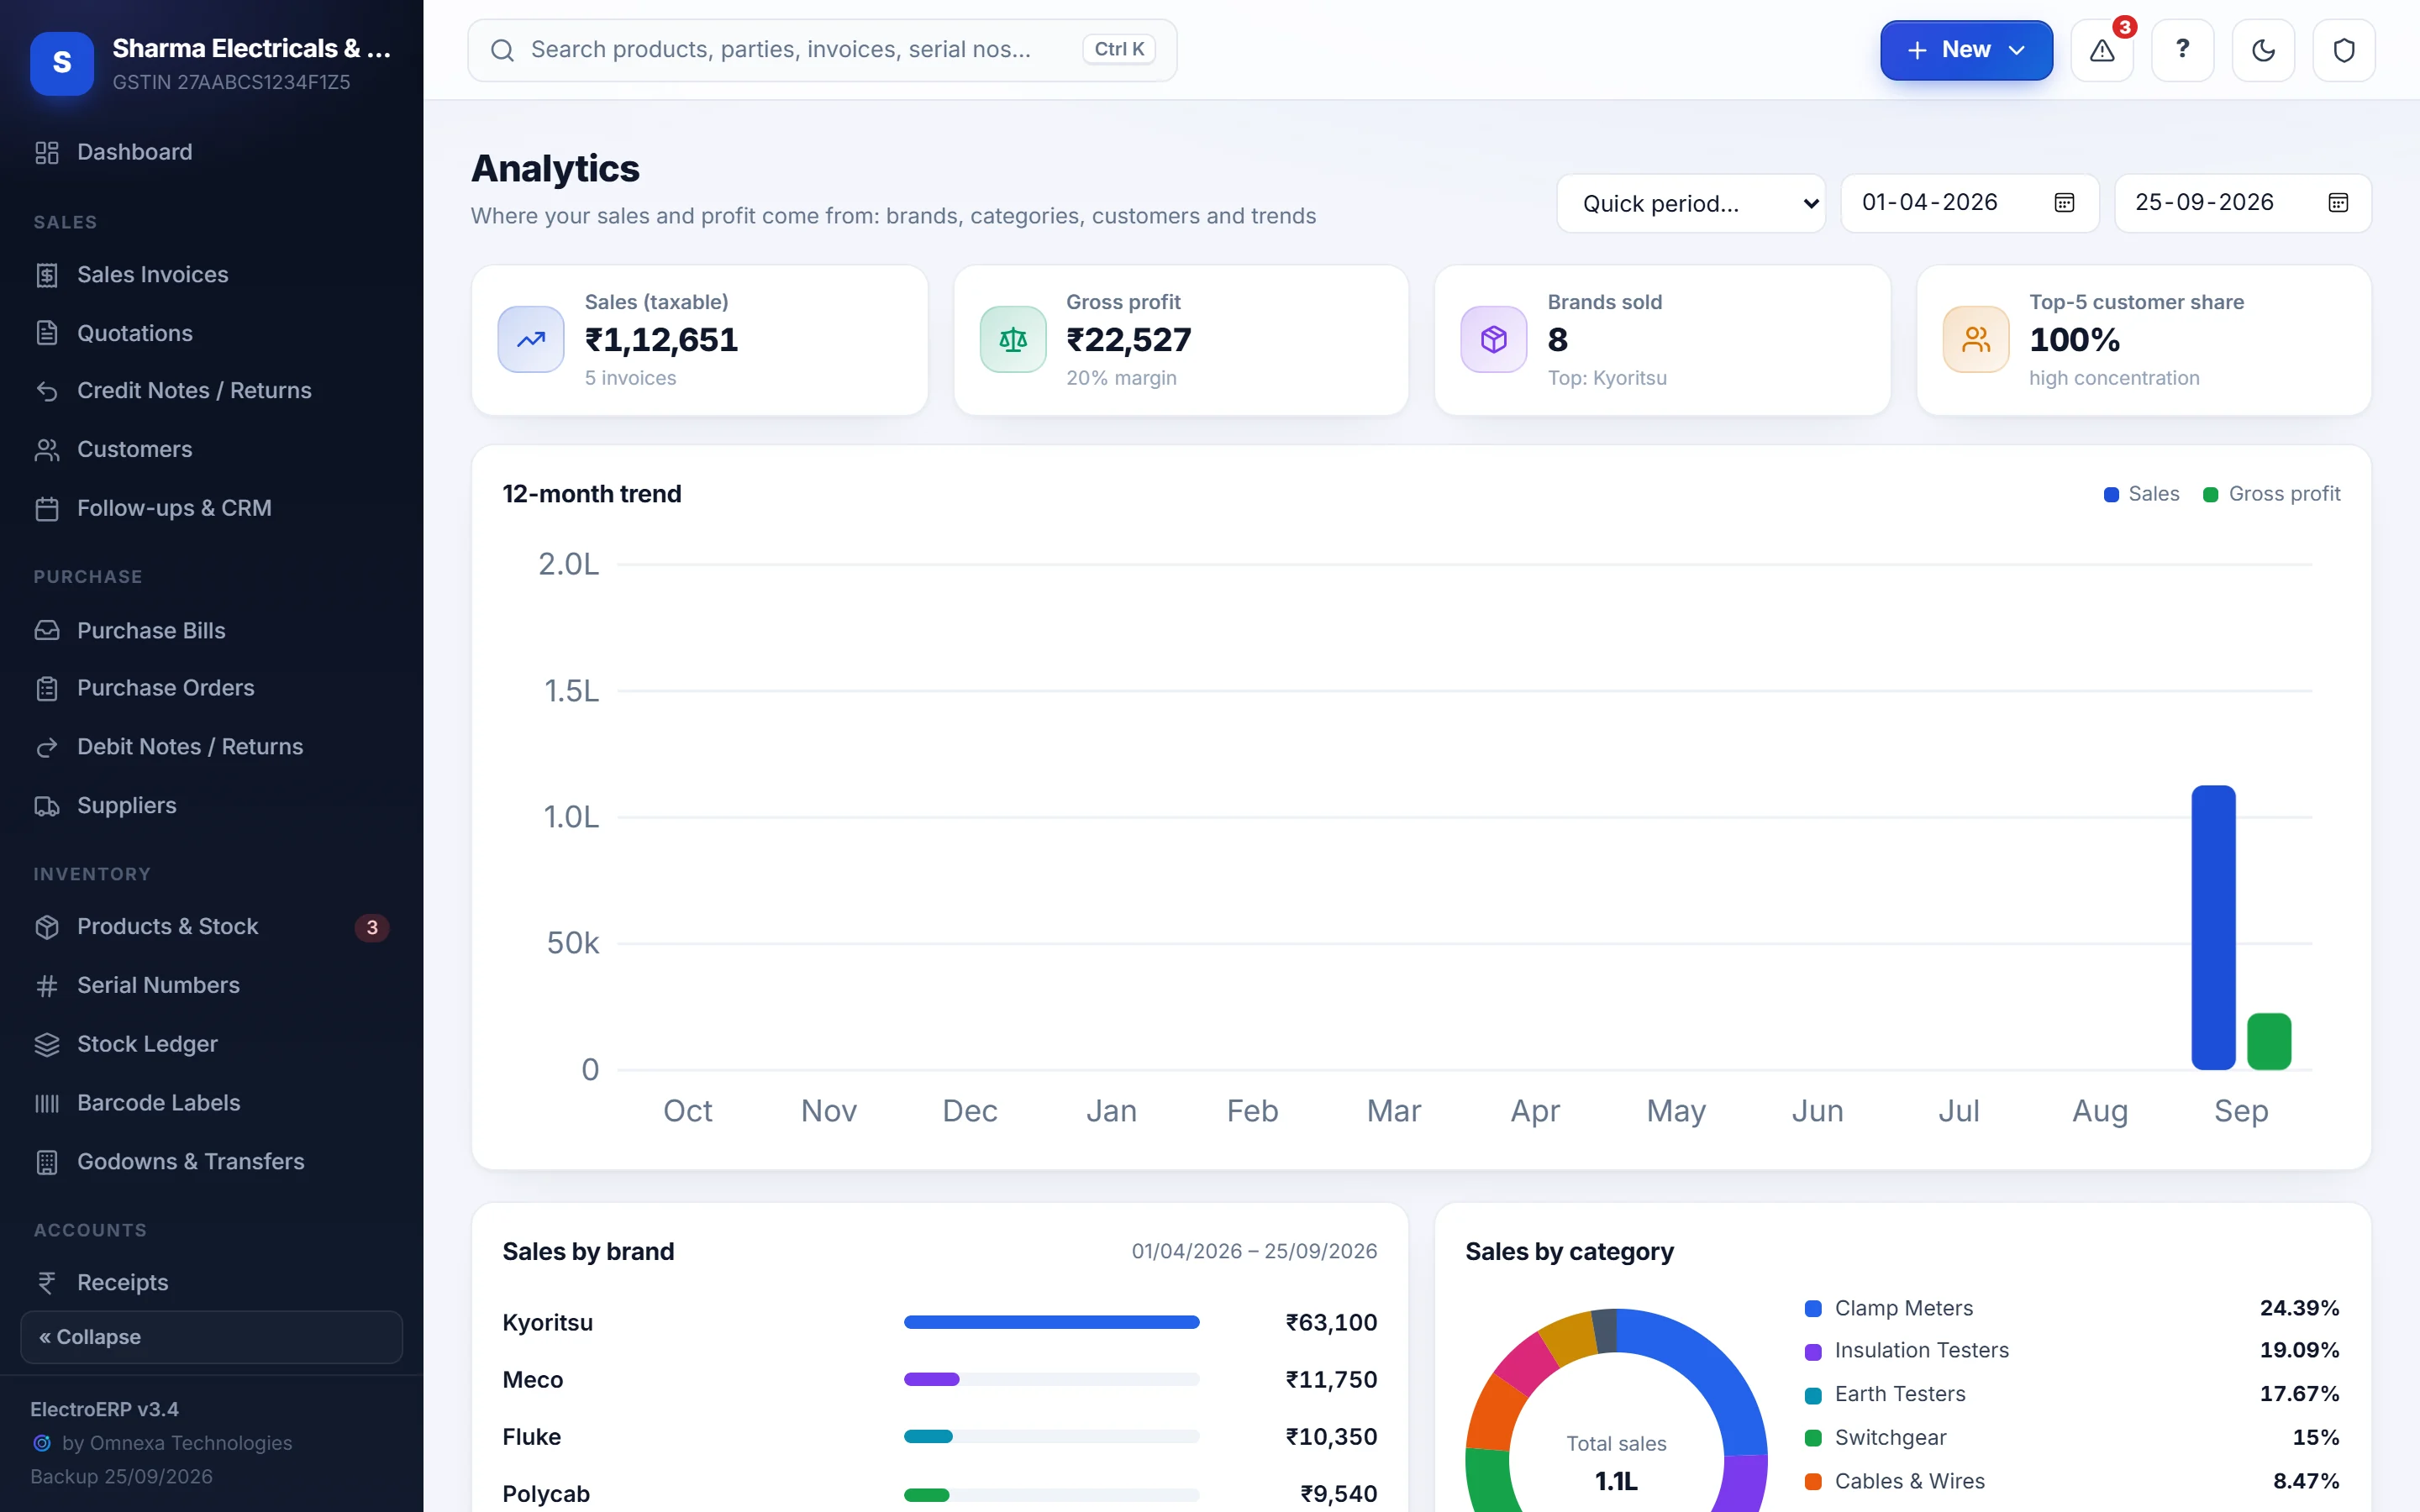
Task: Click the ₹63,100 Kyoritsu value
Action: 1331,1323
